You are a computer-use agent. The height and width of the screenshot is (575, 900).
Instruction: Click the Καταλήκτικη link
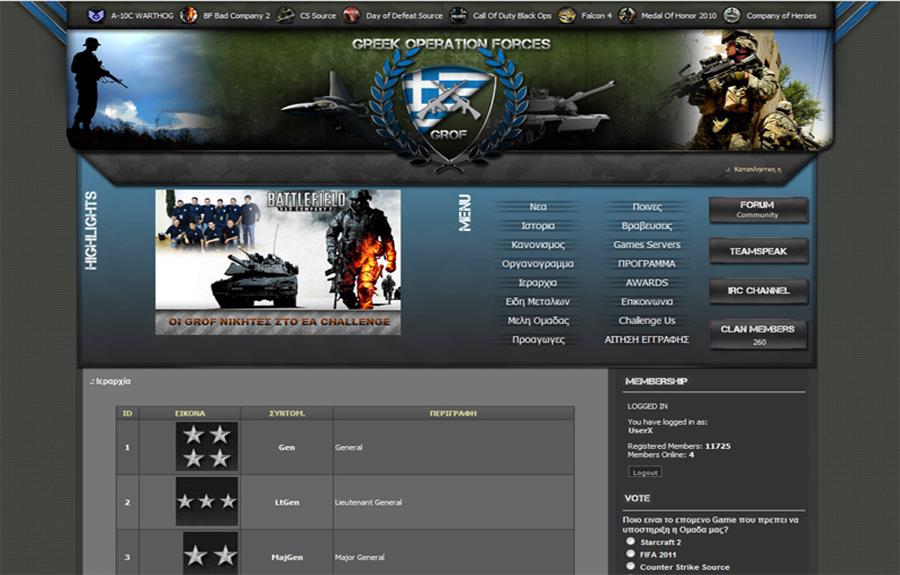[757, 170]
